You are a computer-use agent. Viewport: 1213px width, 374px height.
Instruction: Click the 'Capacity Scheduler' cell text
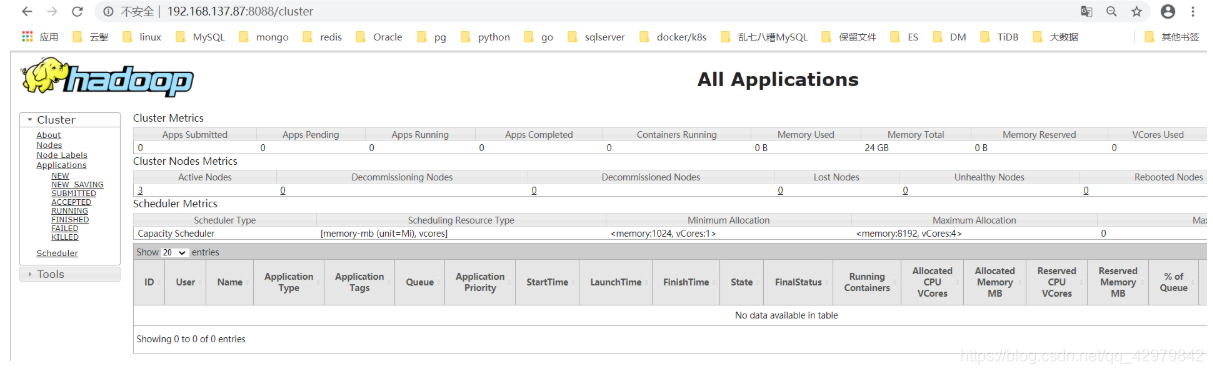click(176, 233)
